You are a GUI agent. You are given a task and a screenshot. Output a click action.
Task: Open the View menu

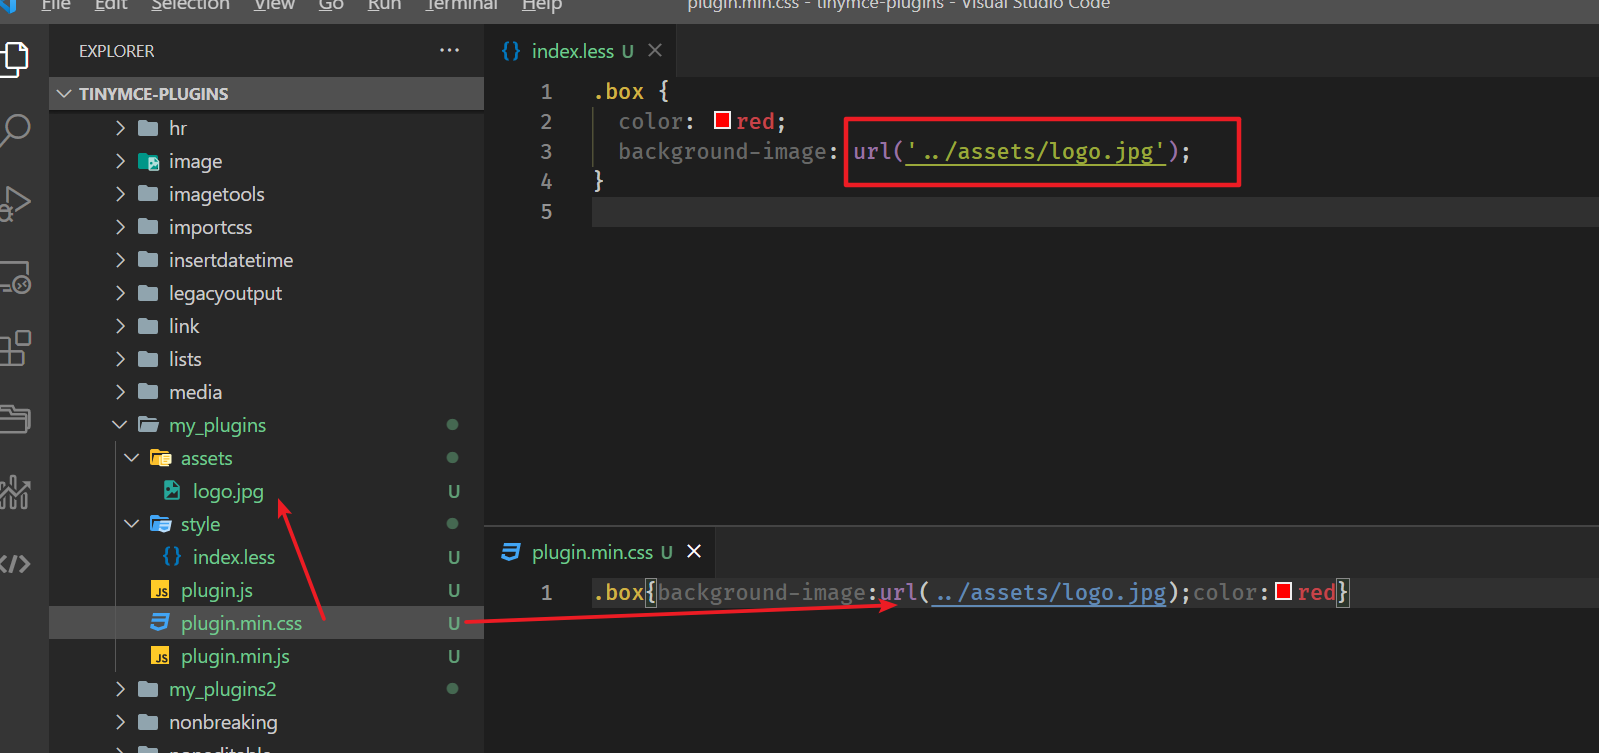274,5
